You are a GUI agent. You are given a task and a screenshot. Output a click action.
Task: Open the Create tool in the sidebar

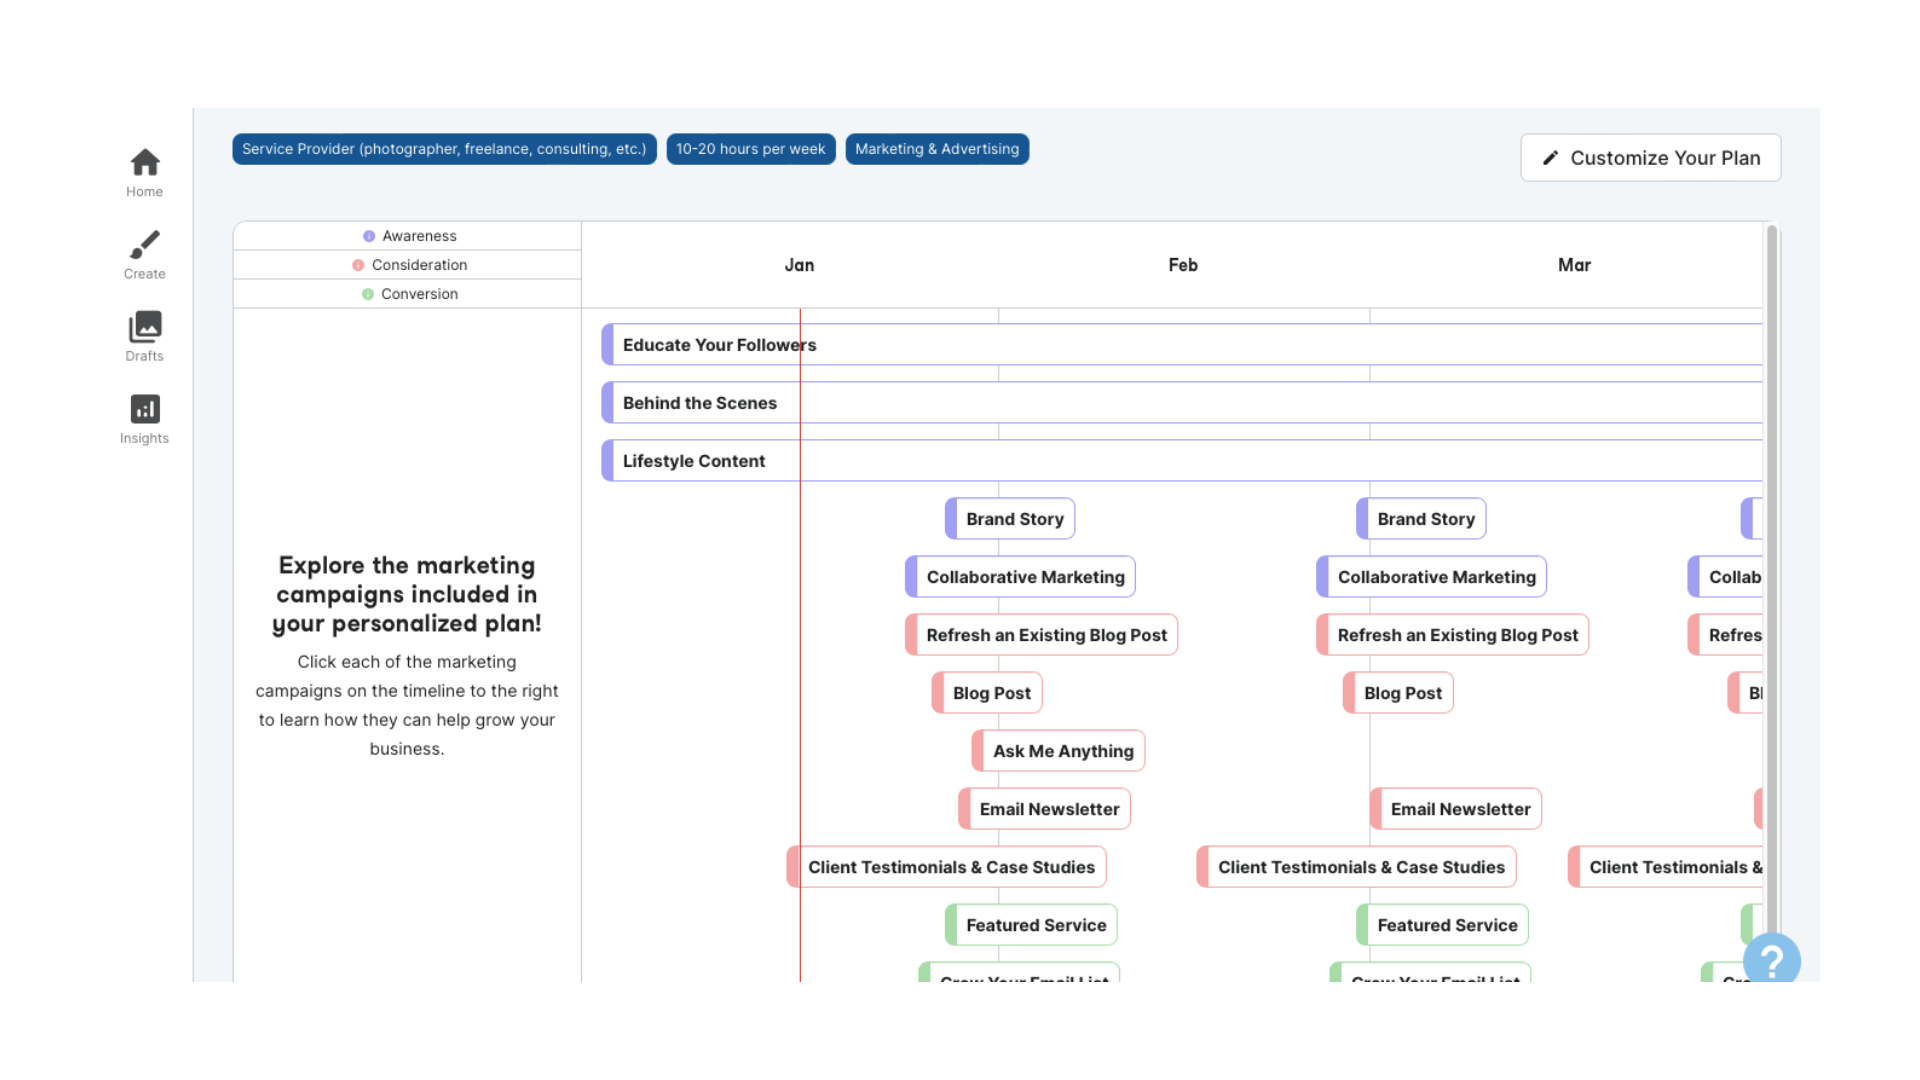pyautogui.click(x=144, y=252)
